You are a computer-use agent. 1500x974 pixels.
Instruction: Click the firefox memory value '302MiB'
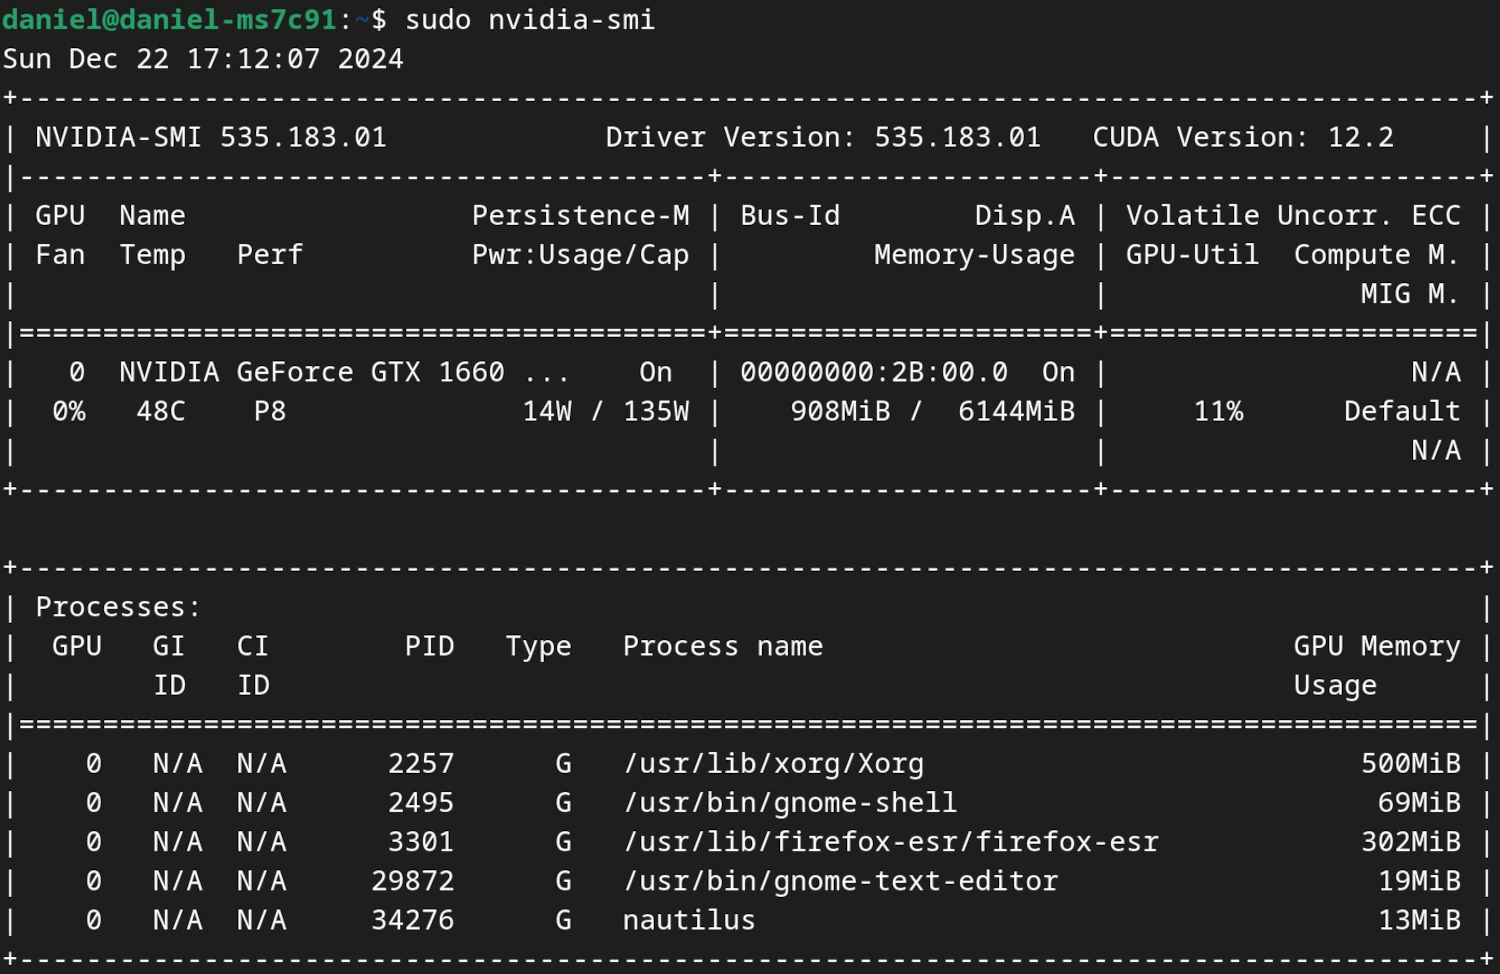tap(1411, 842)
